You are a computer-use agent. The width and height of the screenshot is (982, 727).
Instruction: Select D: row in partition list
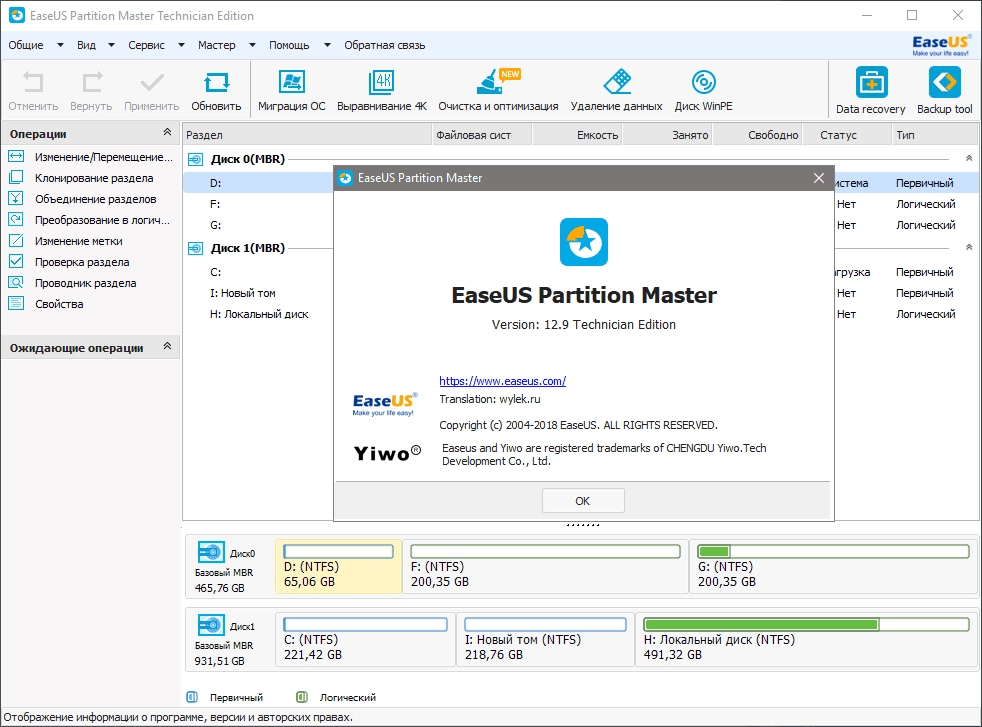click(x=258, y=183)
